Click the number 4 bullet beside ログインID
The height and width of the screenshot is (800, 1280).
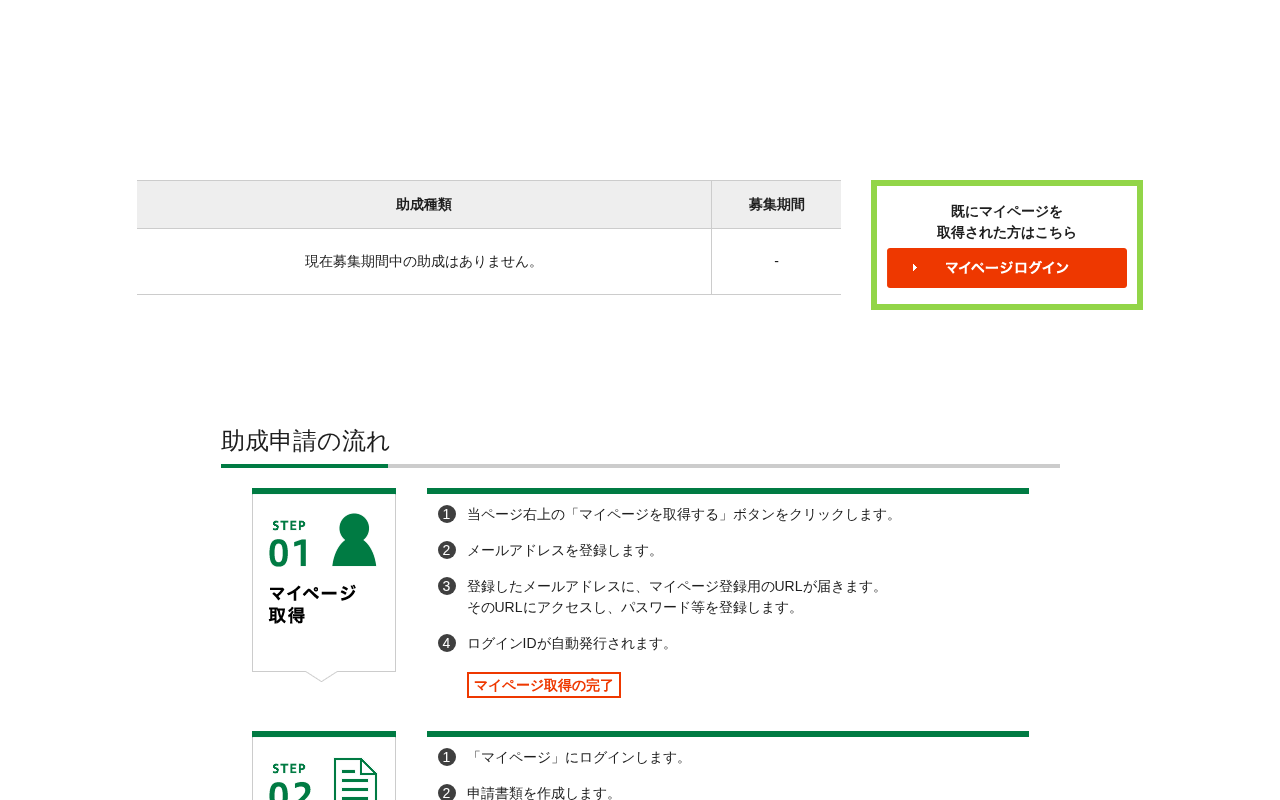[x=447, y=643]
